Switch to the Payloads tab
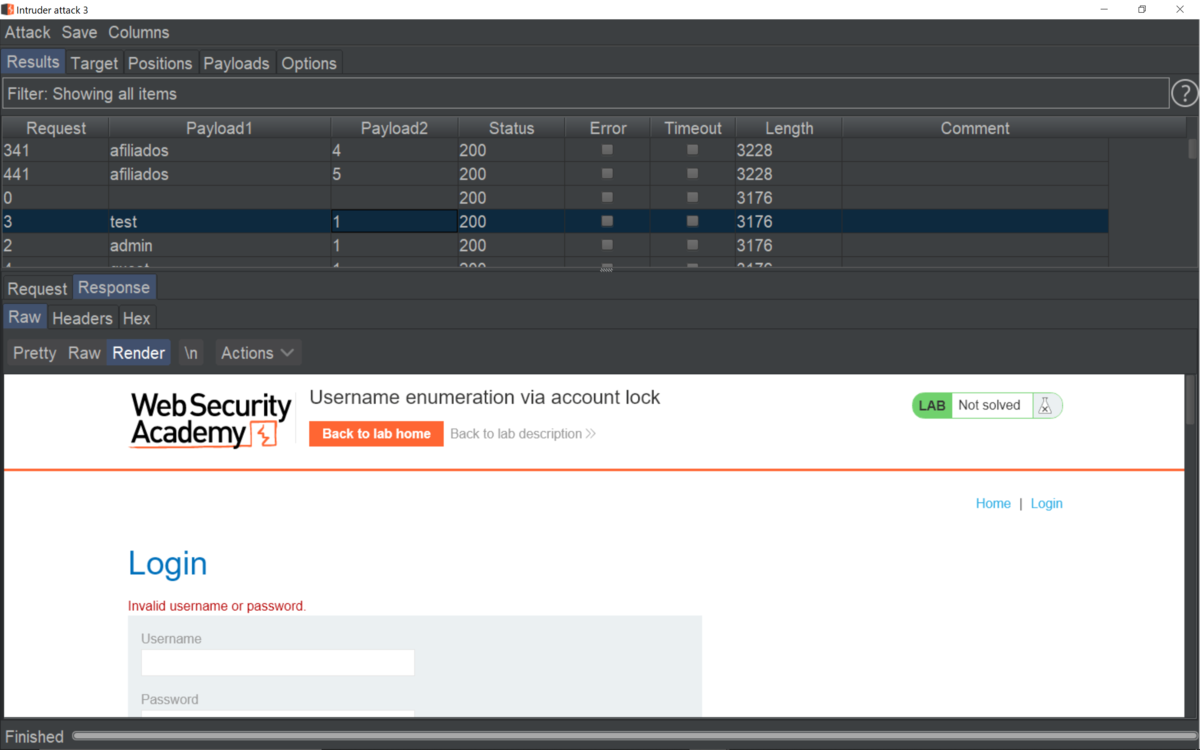The width and height of the screenshot is (1200, 750). 236,63
